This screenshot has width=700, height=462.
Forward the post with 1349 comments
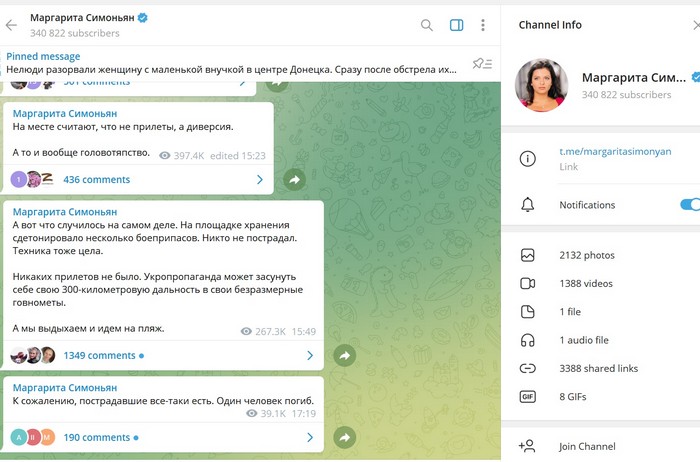344,355
